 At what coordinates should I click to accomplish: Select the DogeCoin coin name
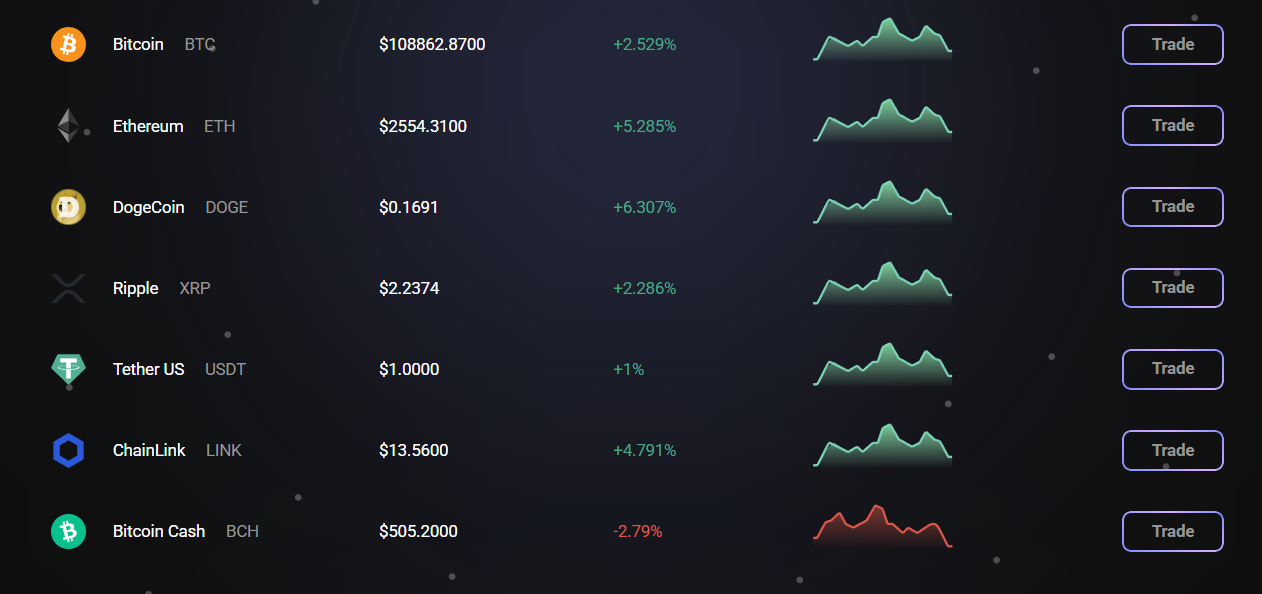pos(149,207)
